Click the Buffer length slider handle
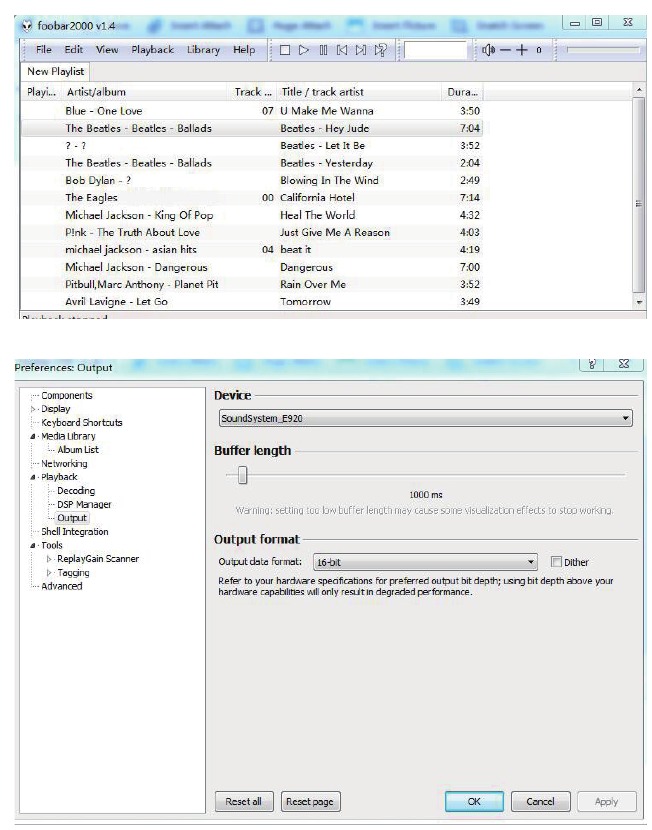The image size is (652, 830). pos(242,475)
